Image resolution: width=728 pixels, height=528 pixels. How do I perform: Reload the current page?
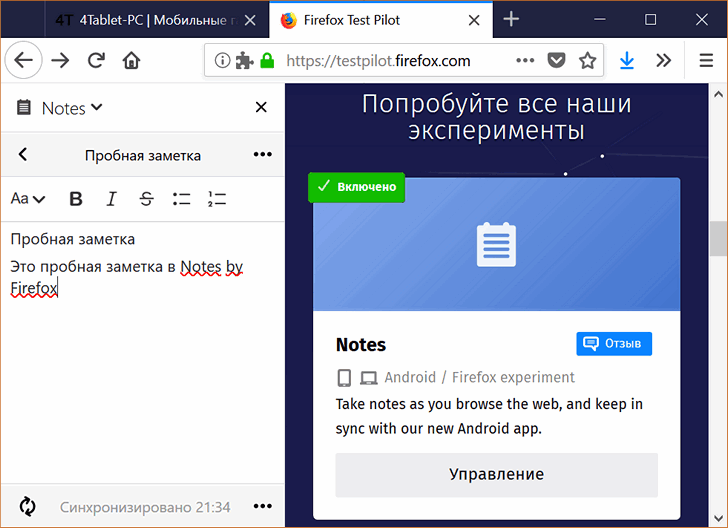[x=96, y=60]
